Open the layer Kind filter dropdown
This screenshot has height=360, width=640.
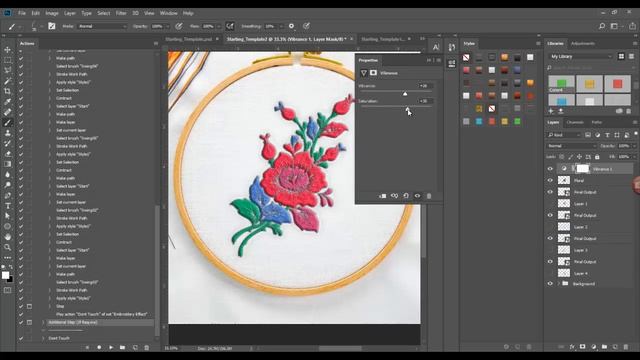tap(564, 135)
